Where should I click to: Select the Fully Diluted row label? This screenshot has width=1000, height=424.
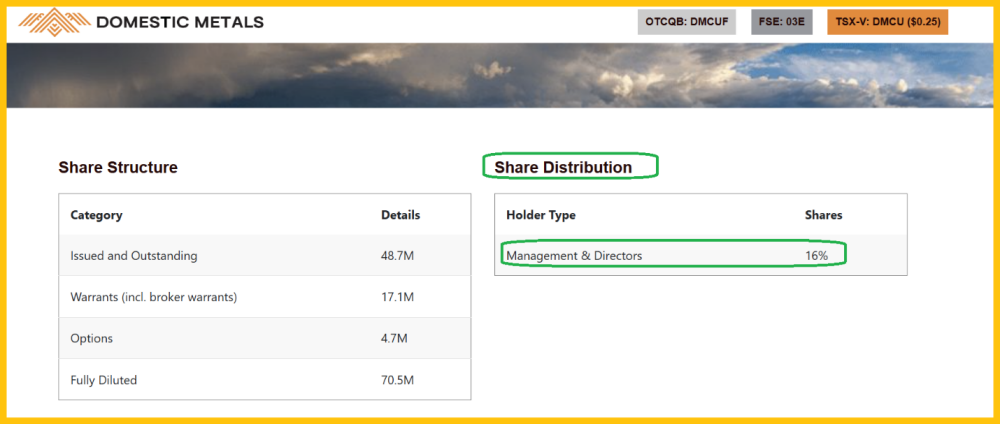[x=105, y=380]
